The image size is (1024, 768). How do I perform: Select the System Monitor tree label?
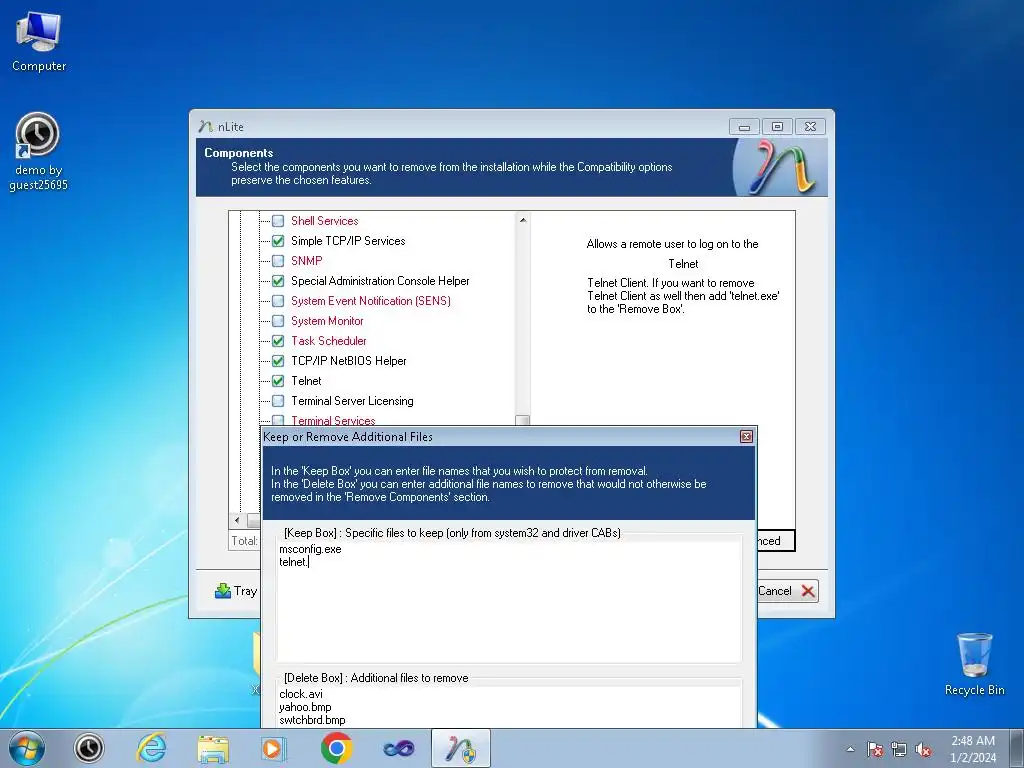(x=327, y=321)
